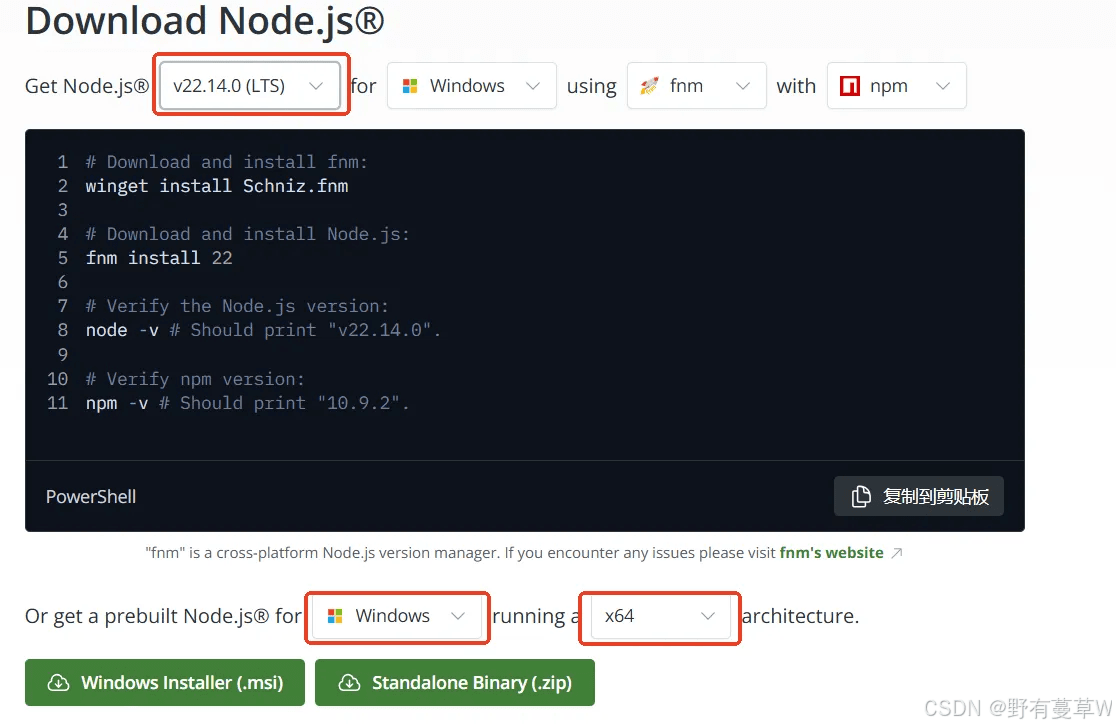Click the winget install Schniz.fnm code line
The image size is (1116, 728).
pos(216,186)
